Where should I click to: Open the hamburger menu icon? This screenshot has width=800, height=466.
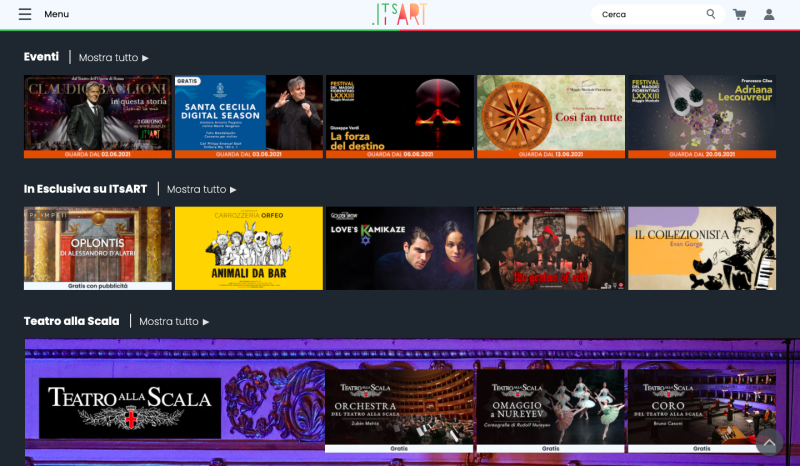pos(25,14)
